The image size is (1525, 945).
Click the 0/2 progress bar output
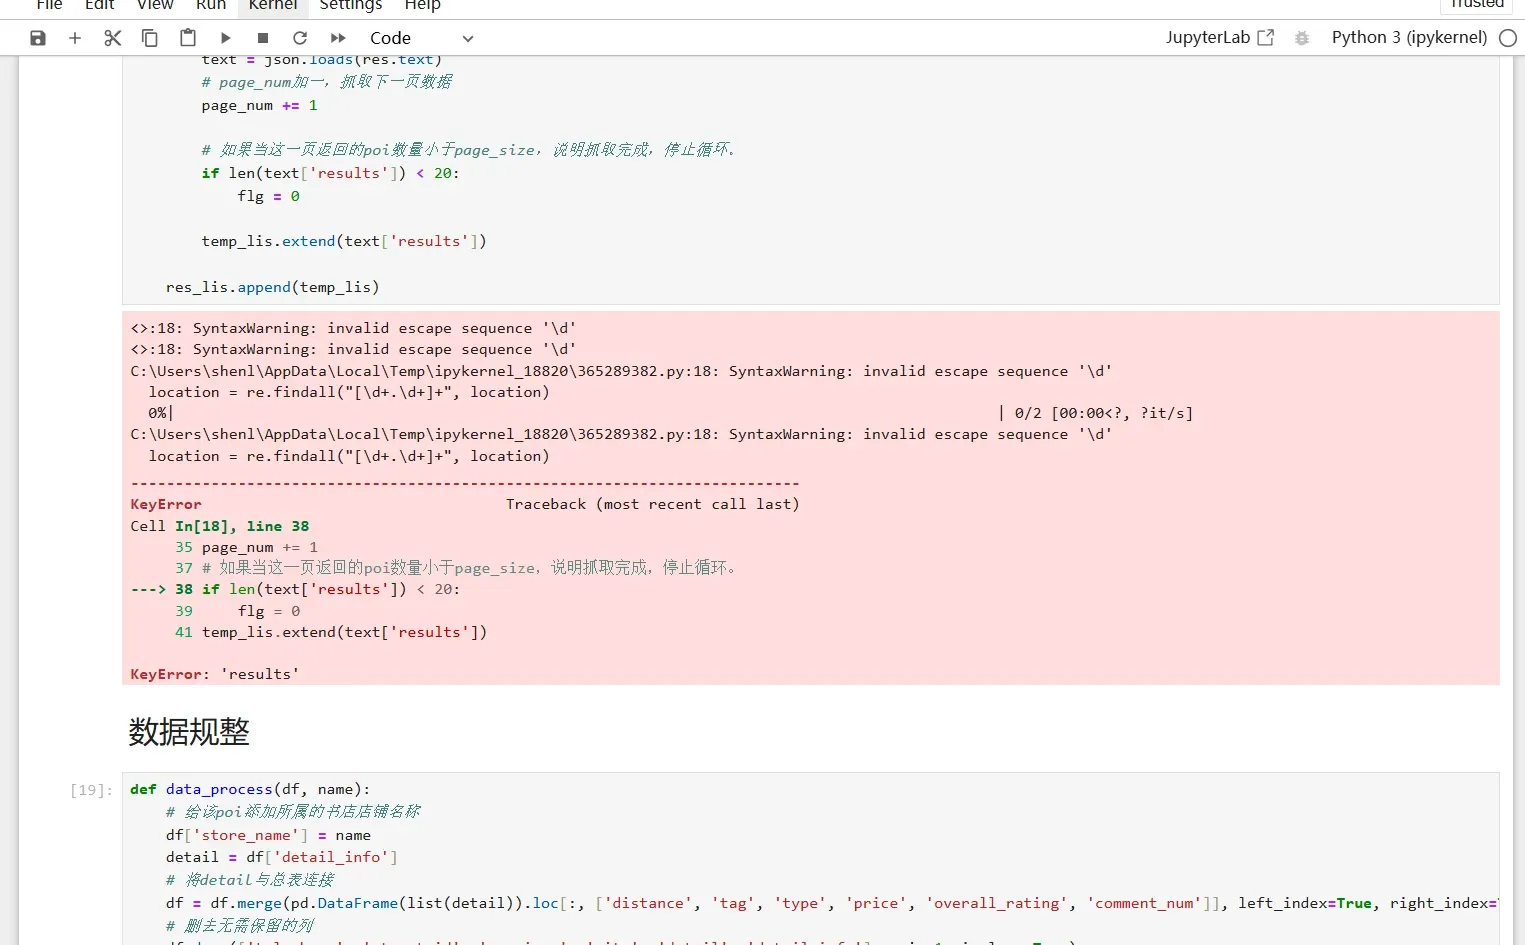671,413
